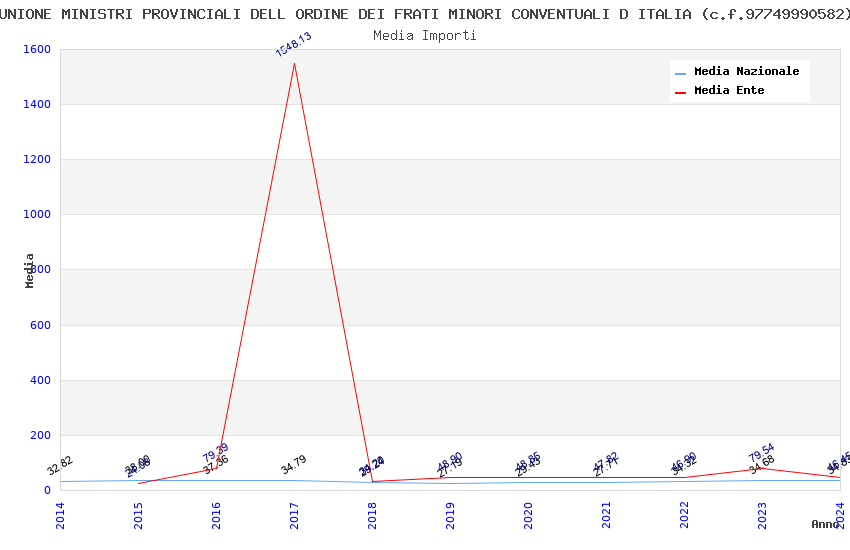Select the 'Media Ente' legend label
Screen dimensions: 850x550
click(729, 90)
